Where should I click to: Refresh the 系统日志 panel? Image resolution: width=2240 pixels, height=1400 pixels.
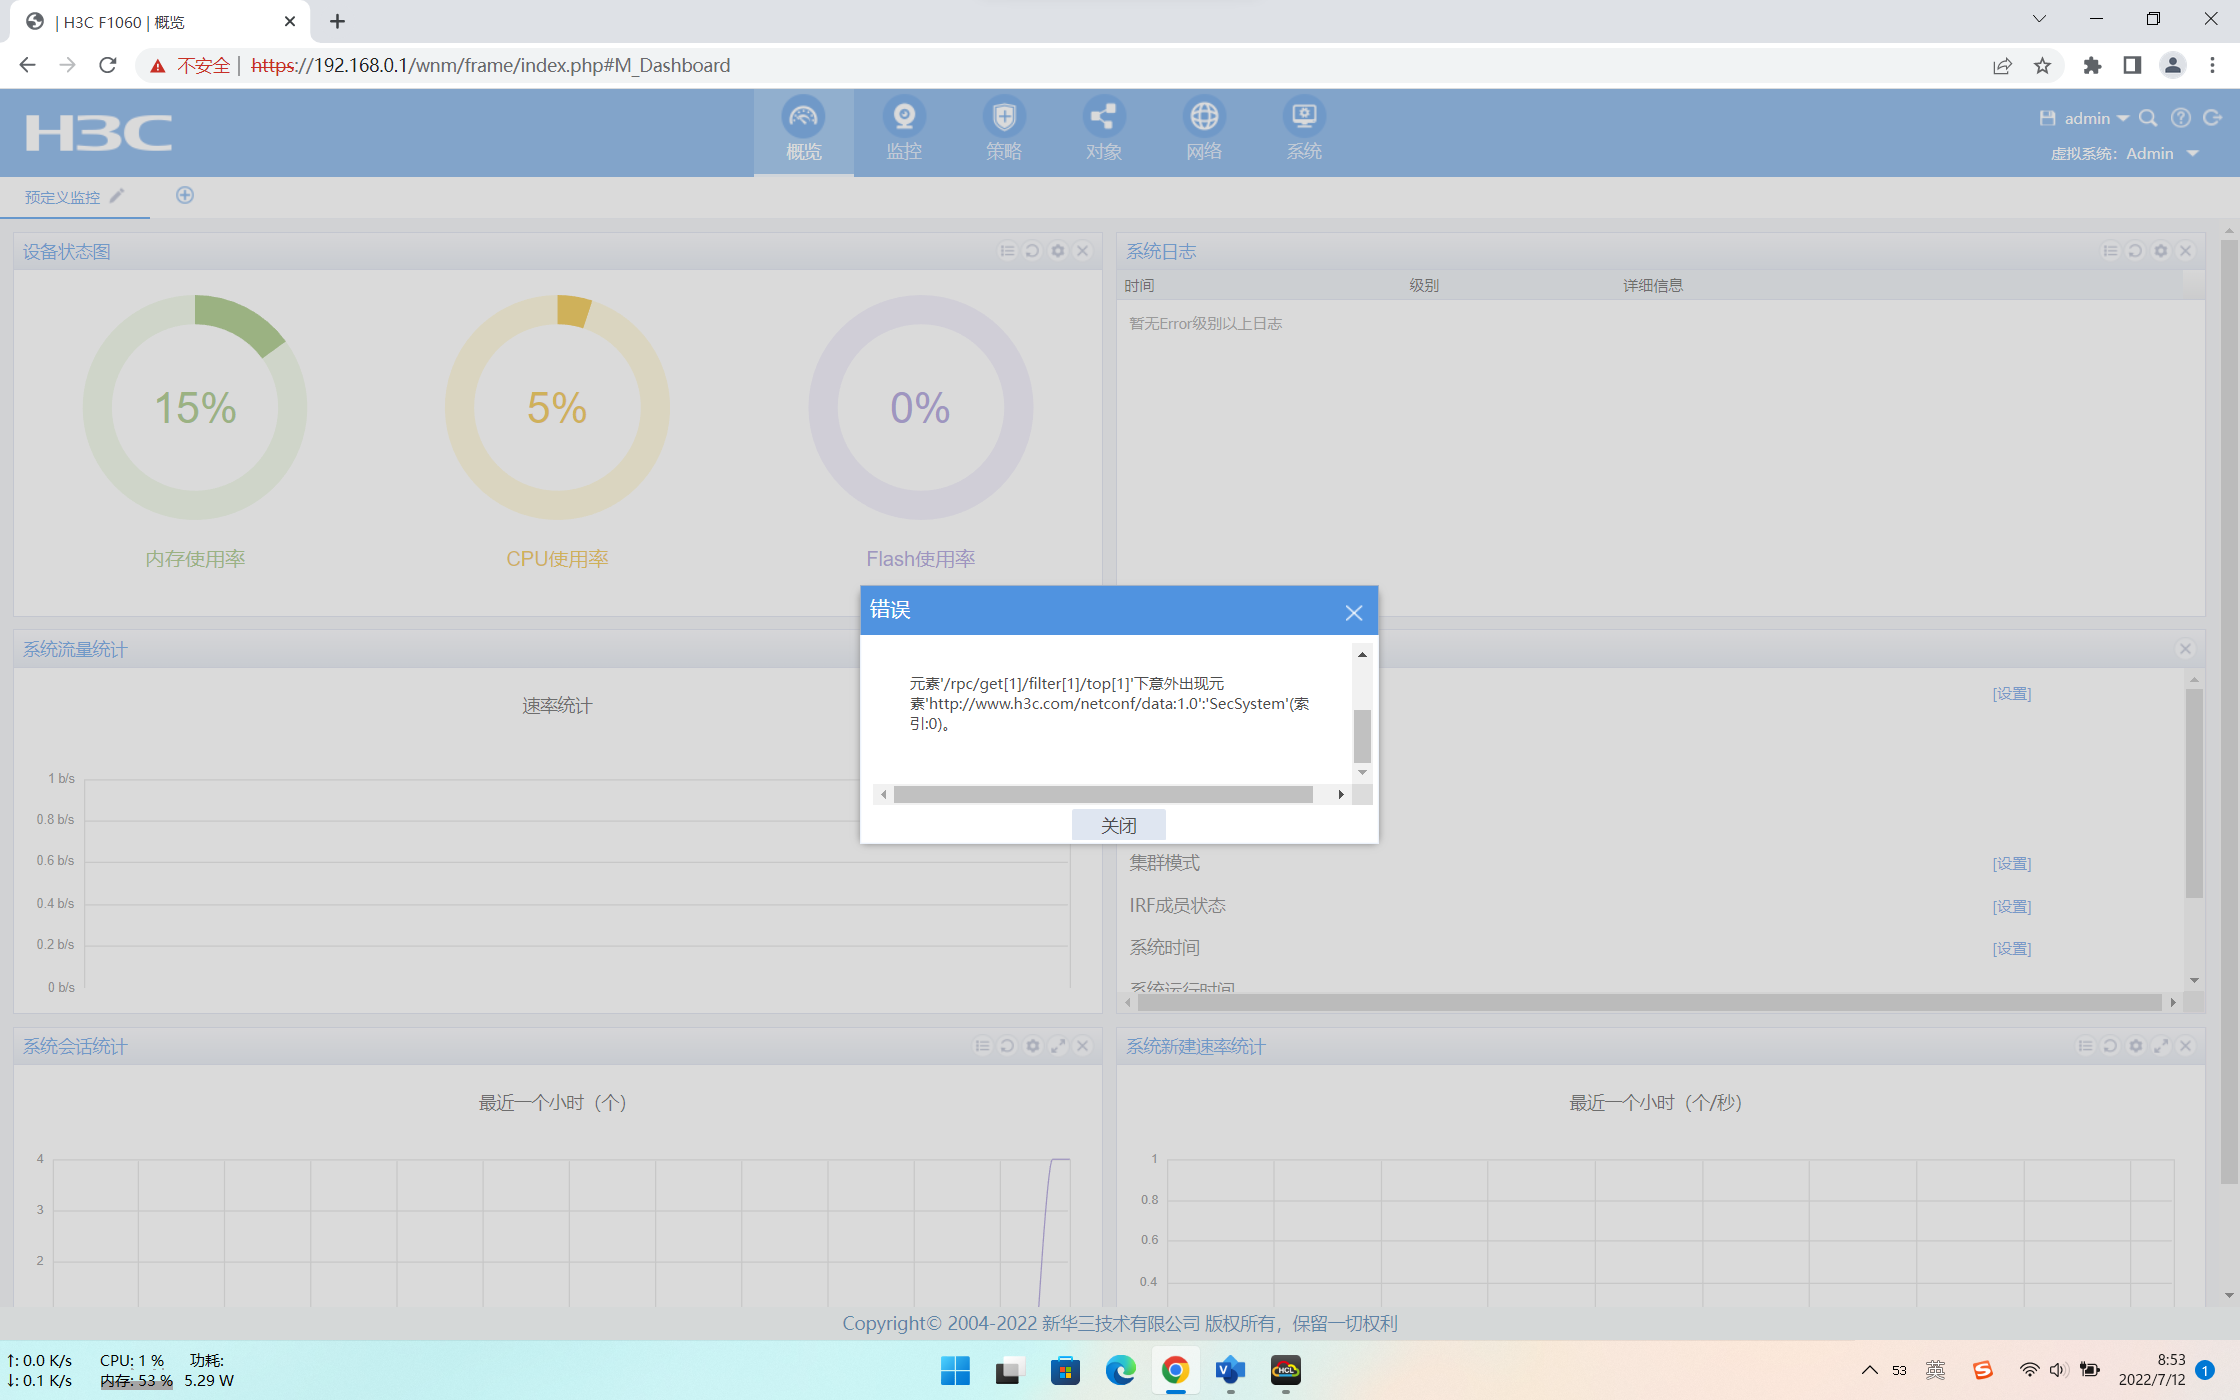2135,251
